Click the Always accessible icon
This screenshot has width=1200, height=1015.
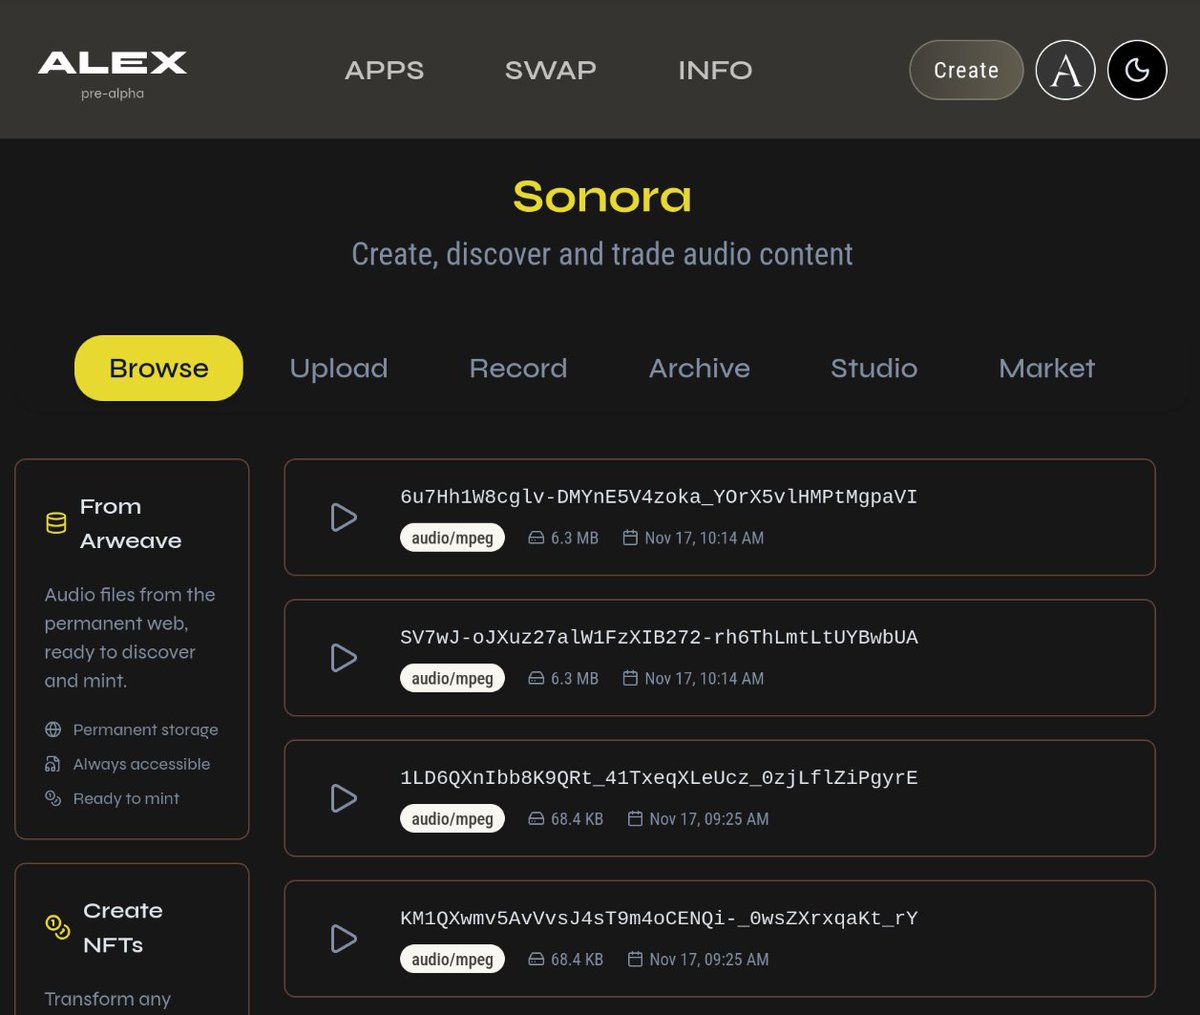53,764
